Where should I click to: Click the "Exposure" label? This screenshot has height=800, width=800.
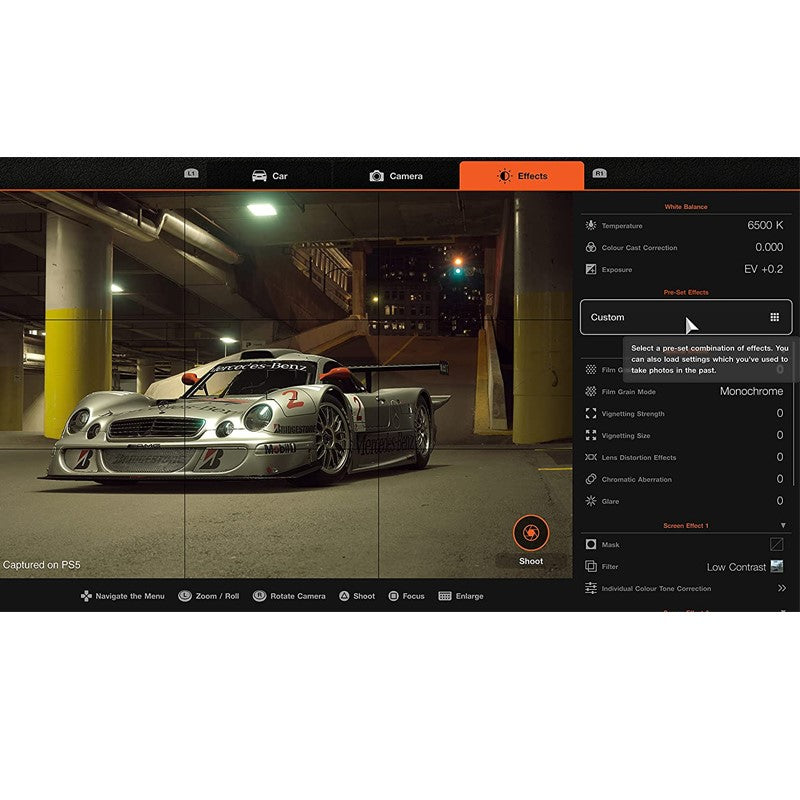click(x=617, y=269)
